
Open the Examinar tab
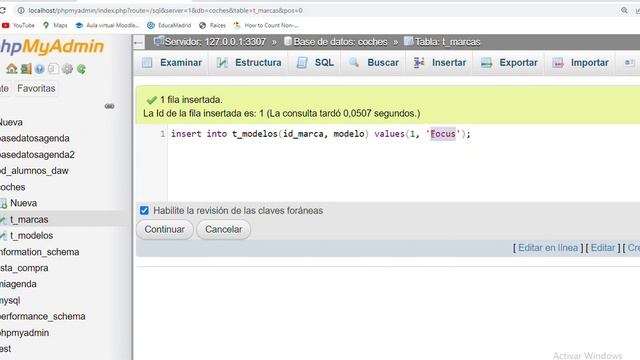coord(172,63)
